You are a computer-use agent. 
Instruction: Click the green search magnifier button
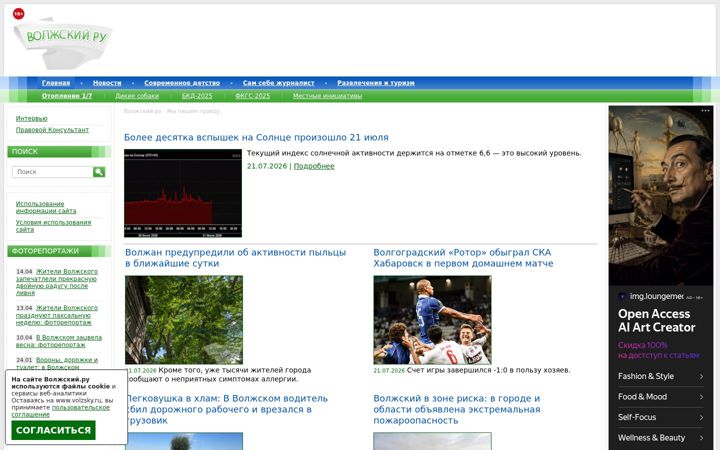point(99,172)
